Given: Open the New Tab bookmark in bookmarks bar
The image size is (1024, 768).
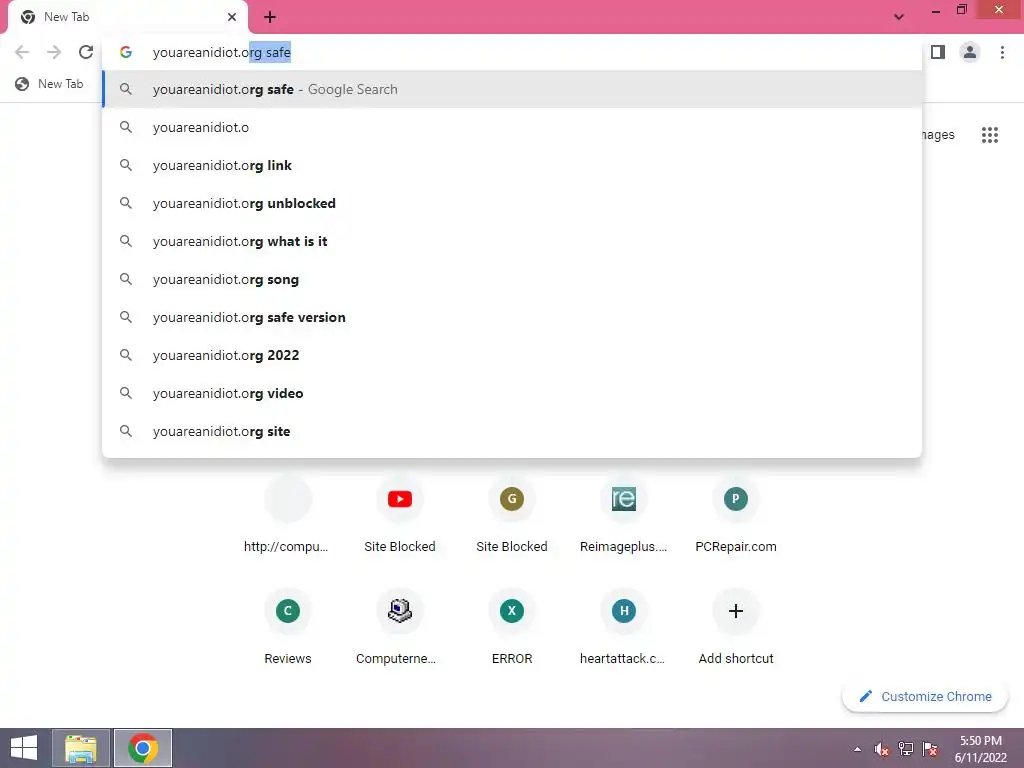Looking at the screenshot, I should [50, 84].
